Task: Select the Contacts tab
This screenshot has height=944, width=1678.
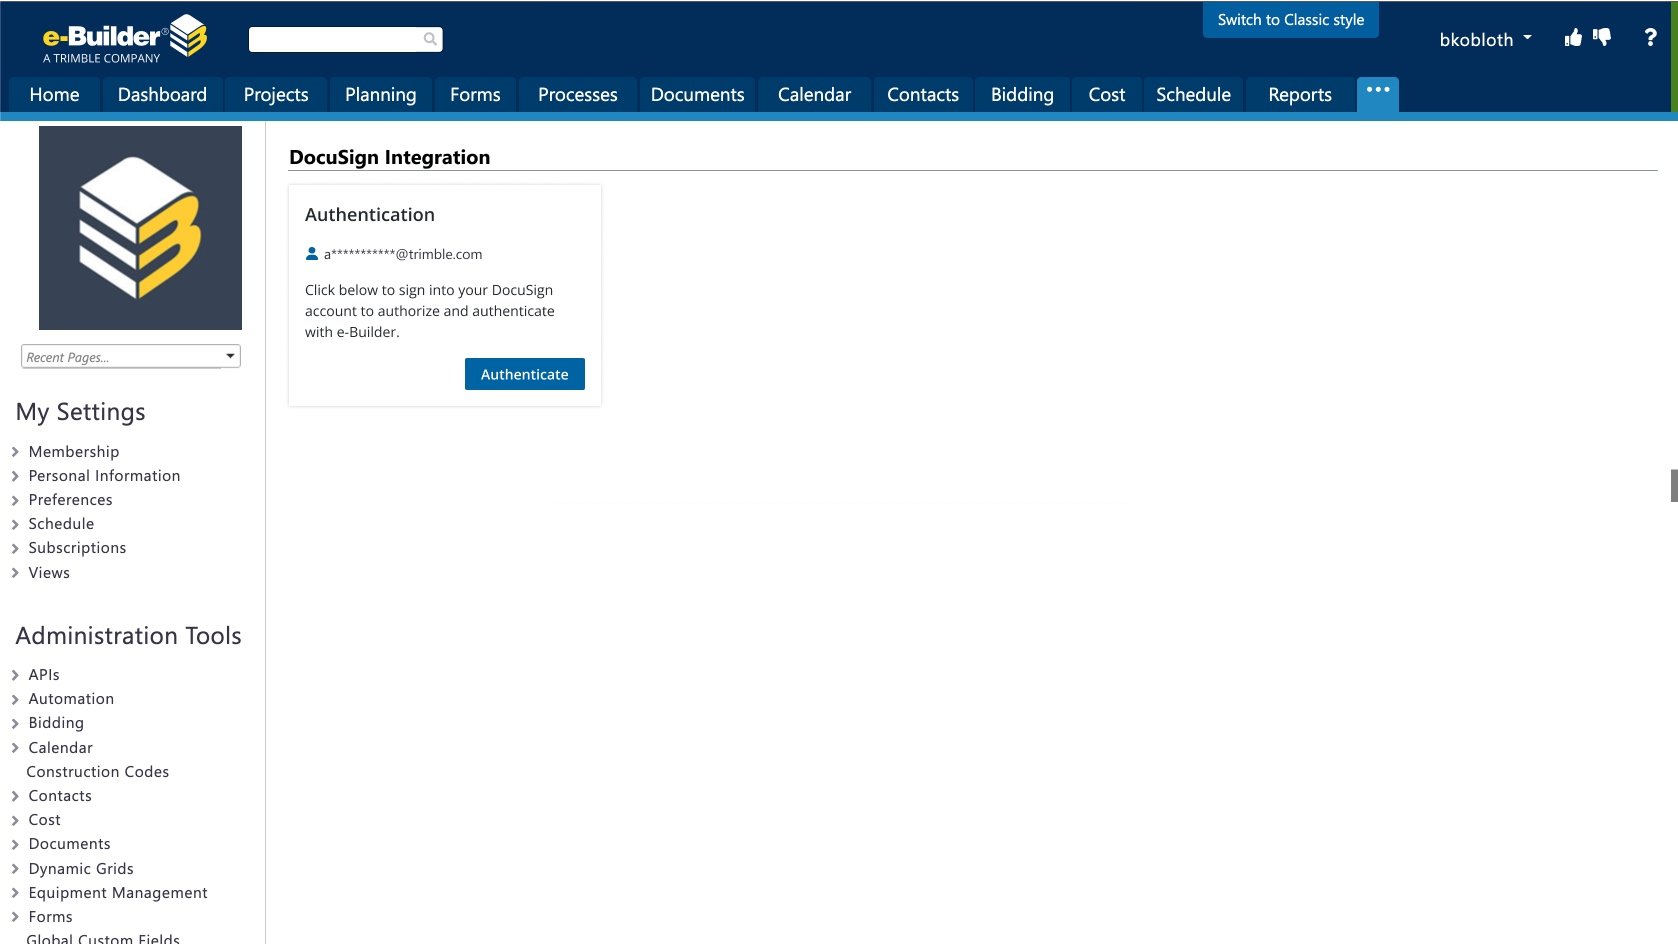Action: tap(922, 95)
